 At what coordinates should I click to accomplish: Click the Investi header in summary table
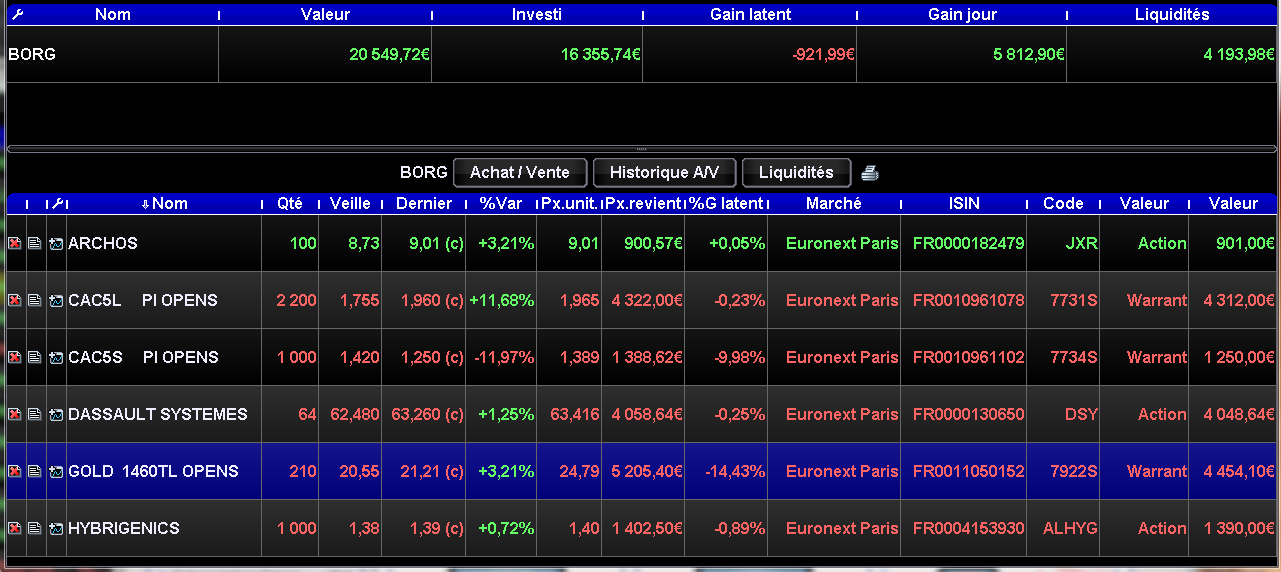click(537, 14)
